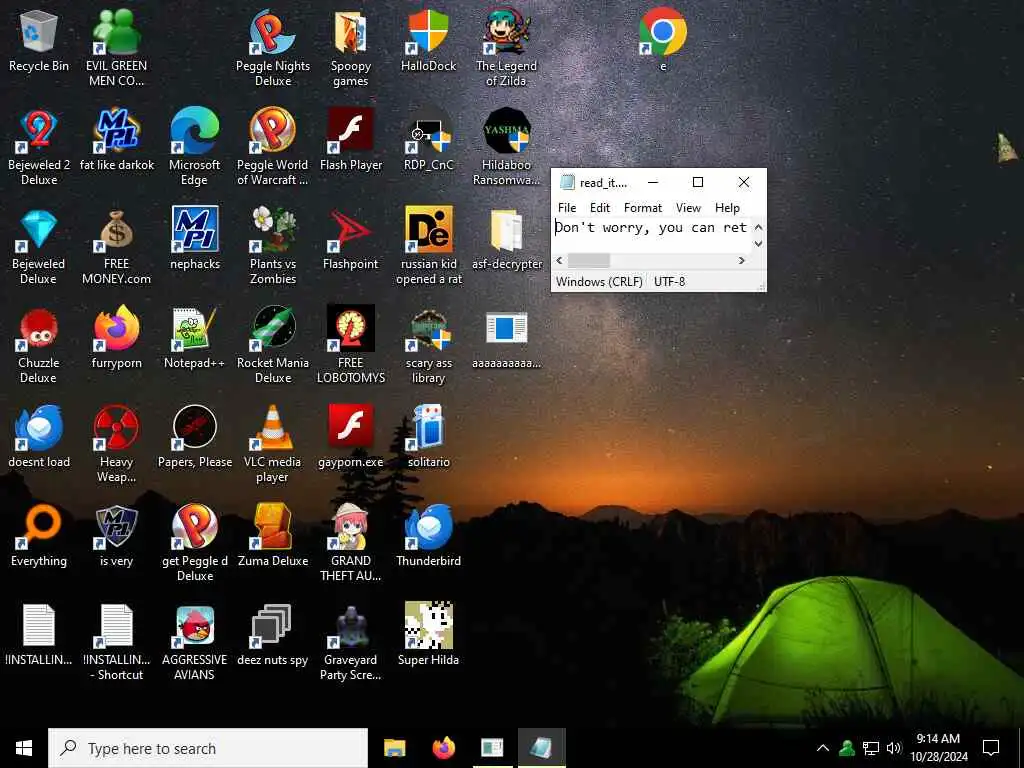Launch Microsoft Edge desktop shortcut
This screenshot has height=768, width=1024.
click(195, 148)
